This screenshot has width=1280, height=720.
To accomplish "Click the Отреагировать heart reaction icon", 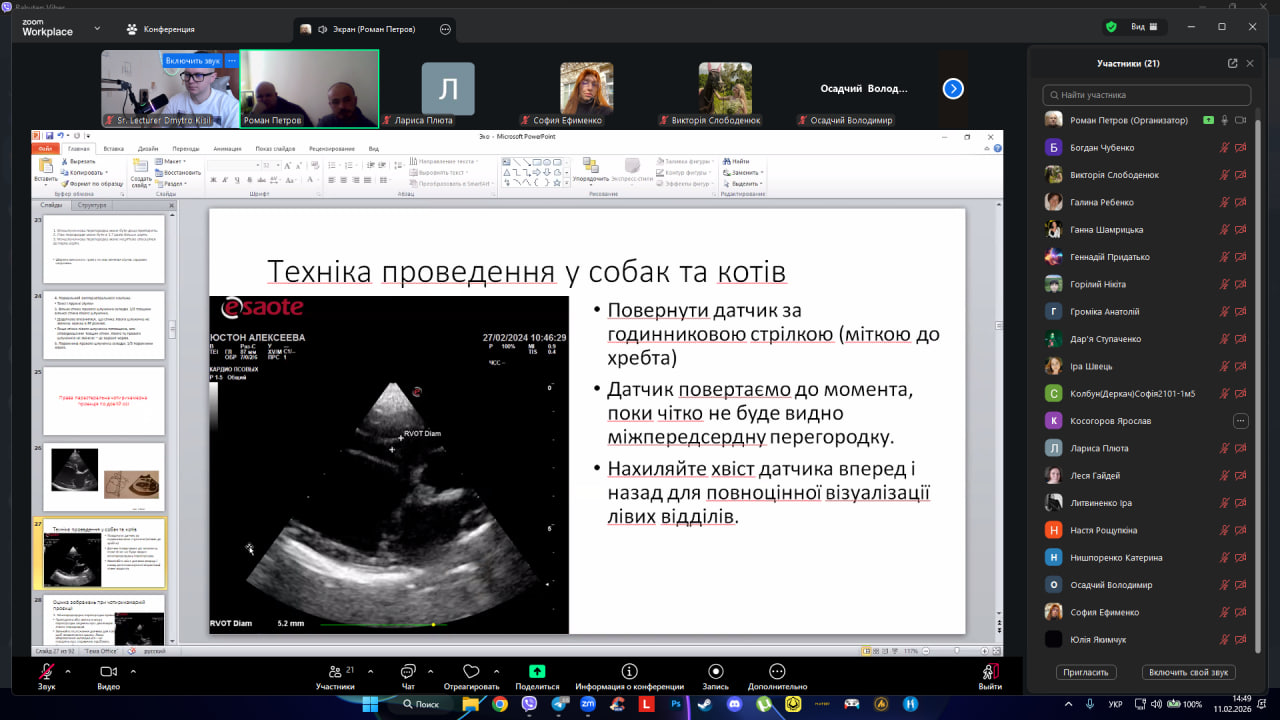I will click(x=471, y=671).
